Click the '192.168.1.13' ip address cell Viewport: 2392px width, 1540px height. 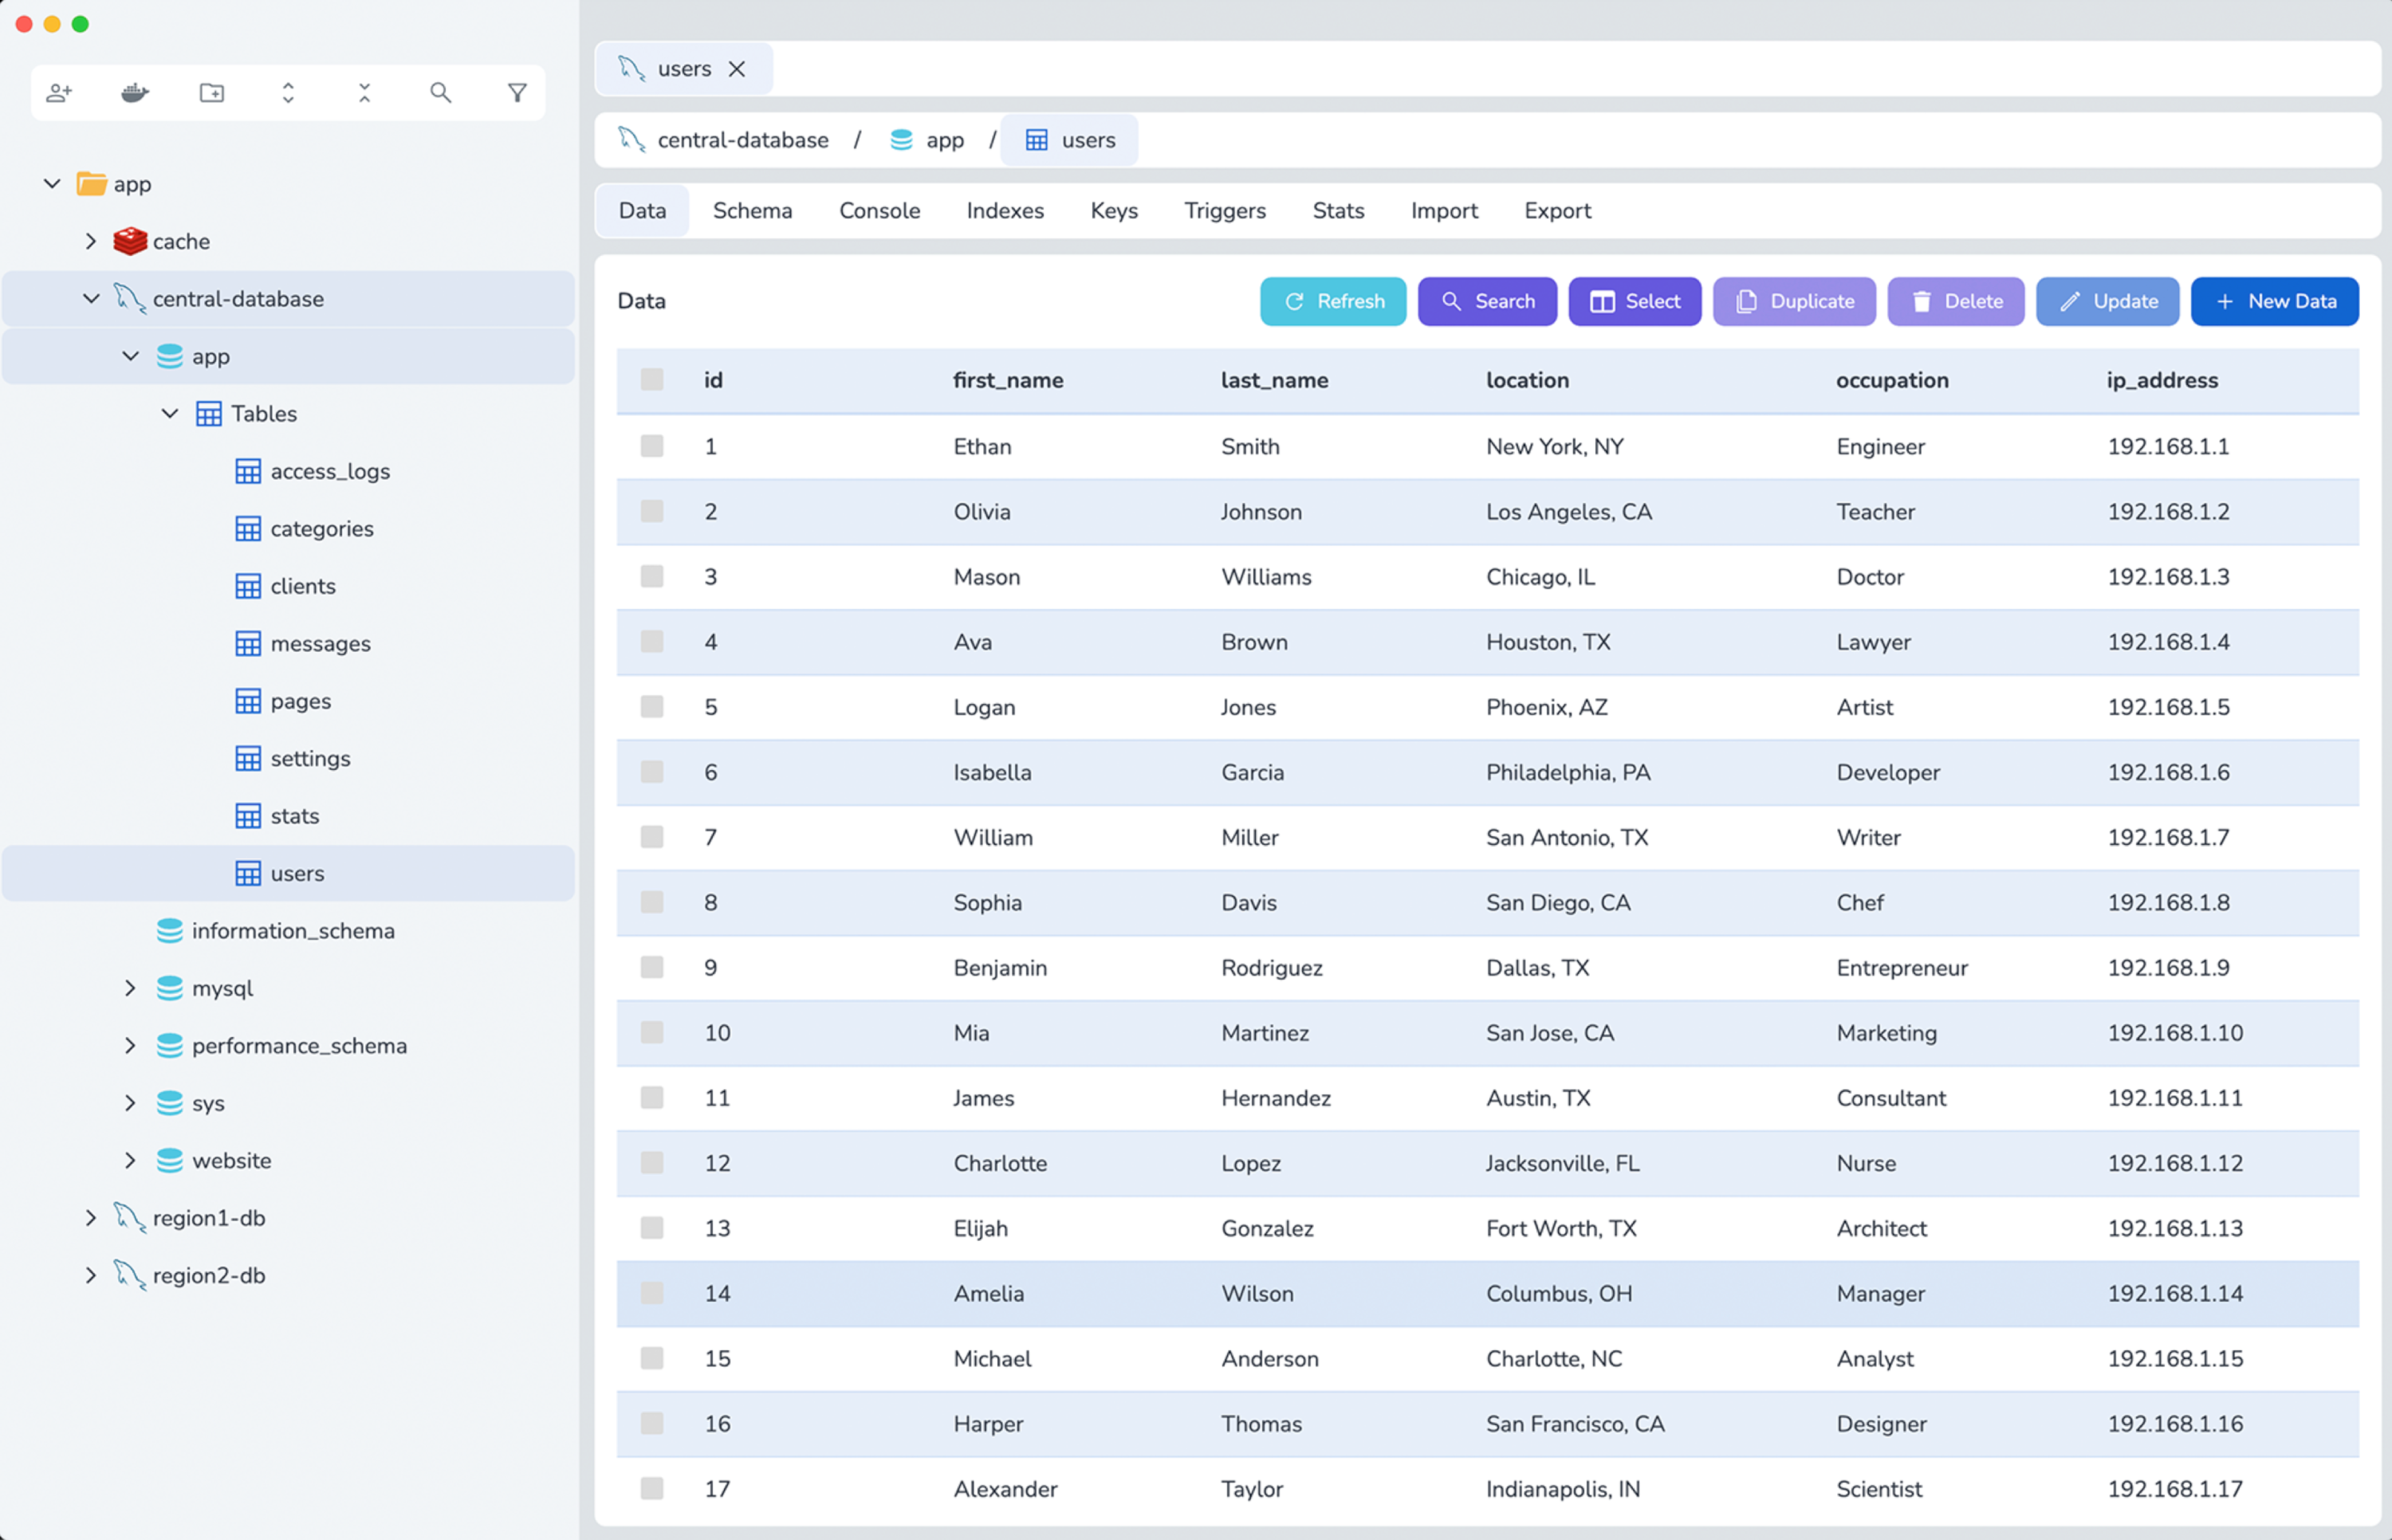coord(2175,1228)
